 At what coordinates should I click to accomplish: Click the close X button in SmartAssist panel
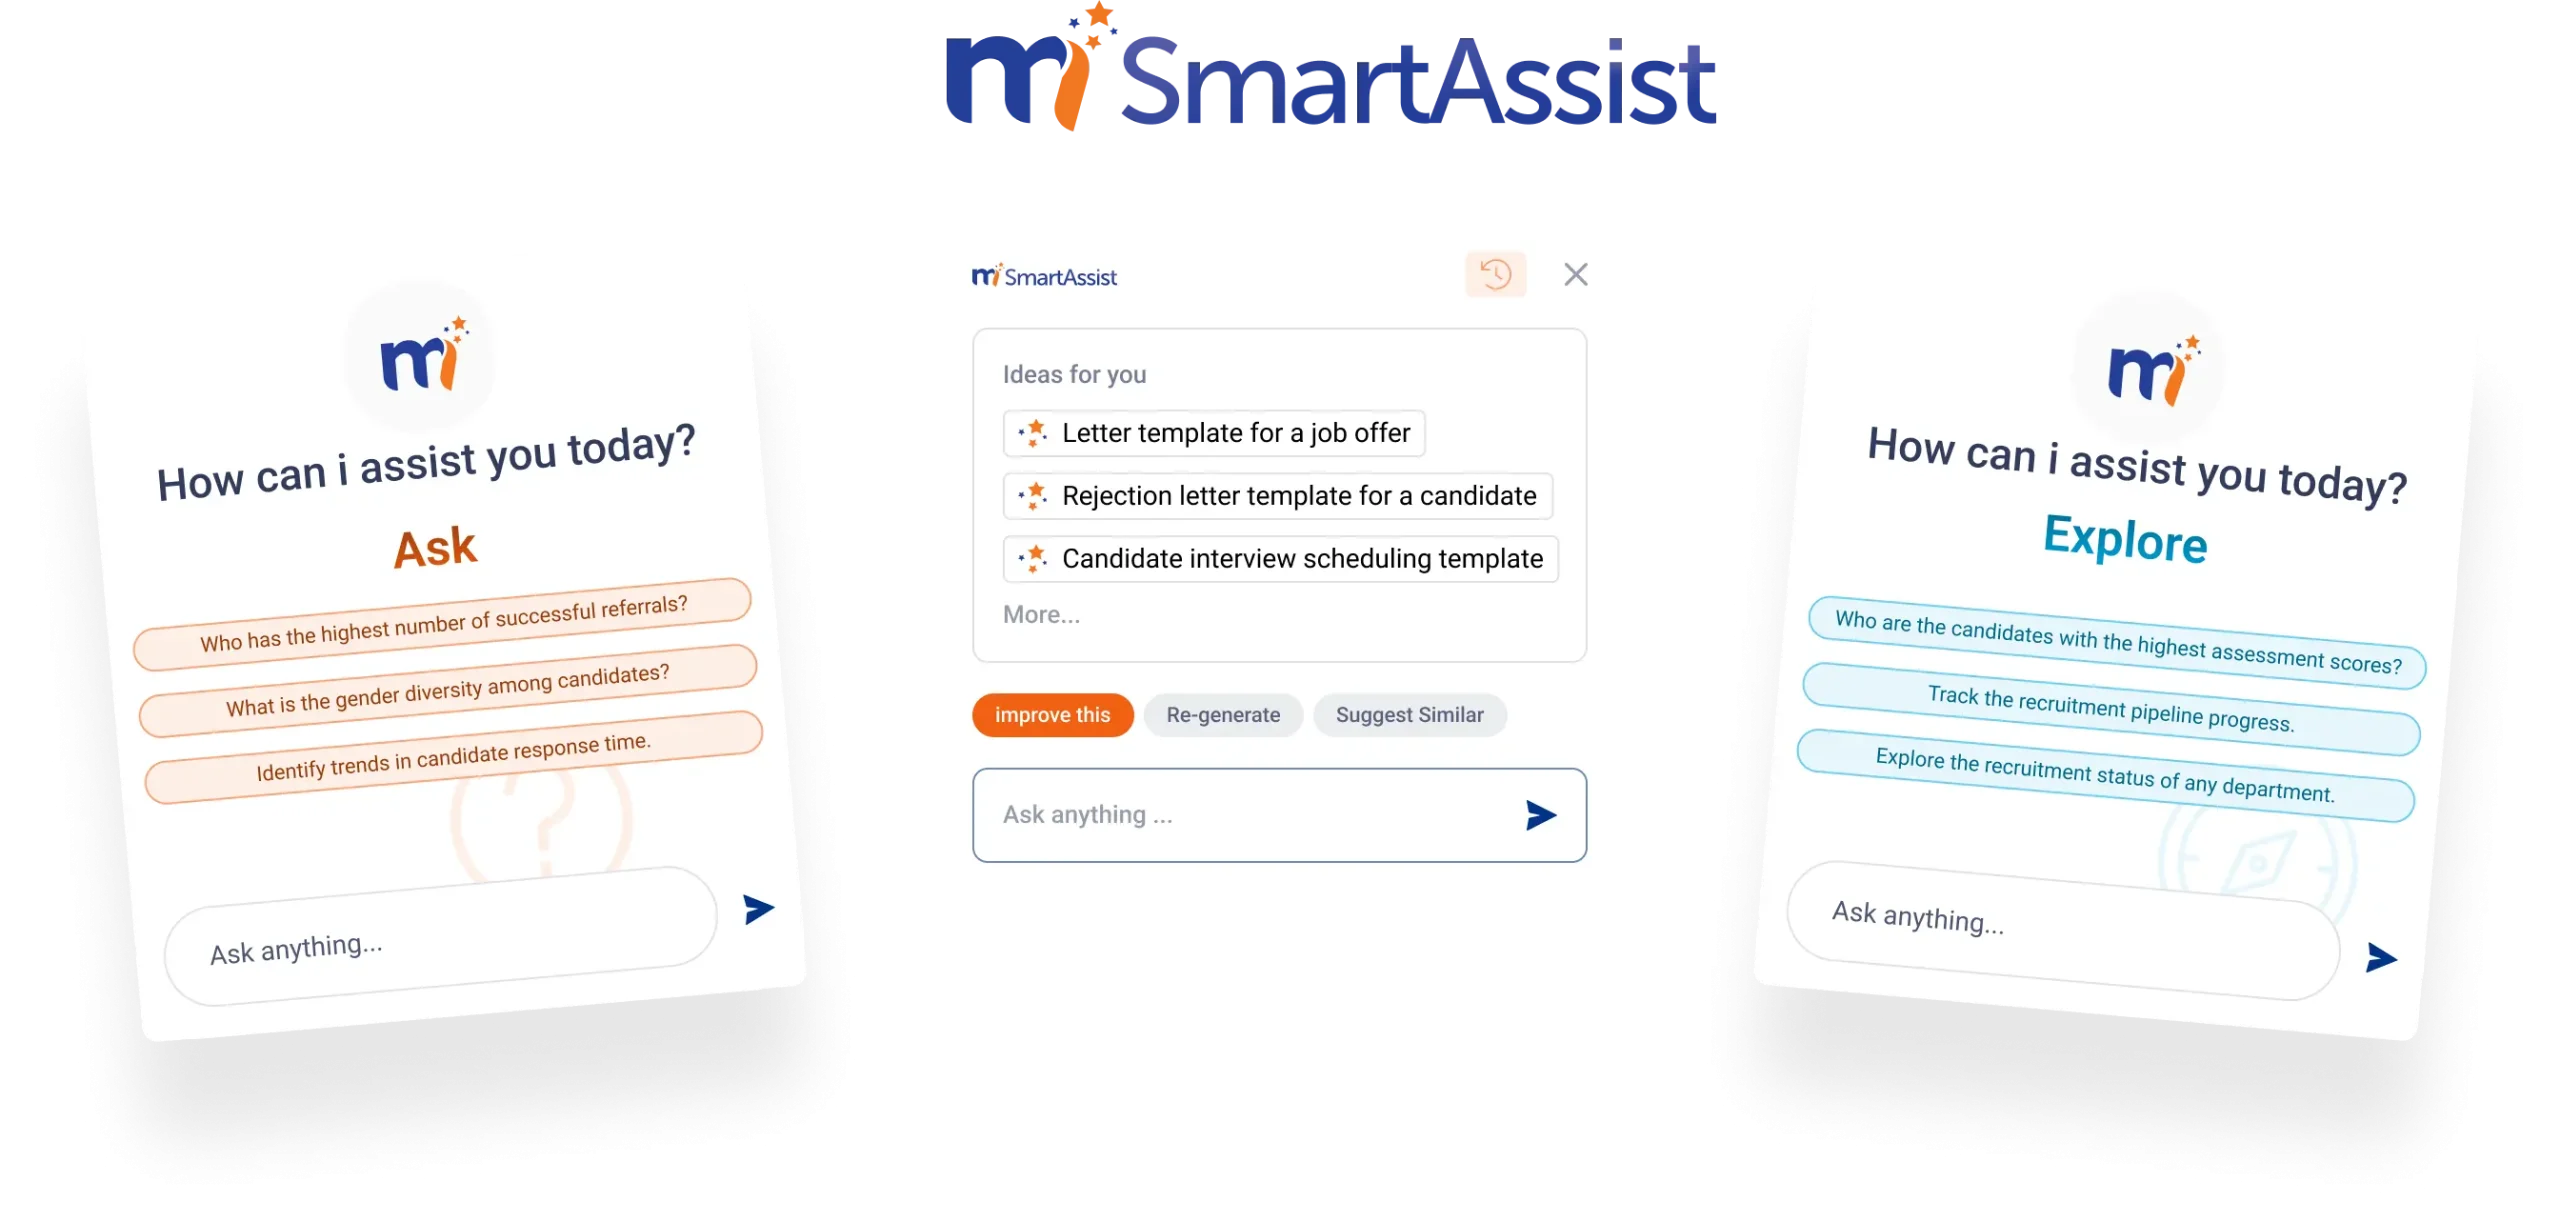(1576, 274)
